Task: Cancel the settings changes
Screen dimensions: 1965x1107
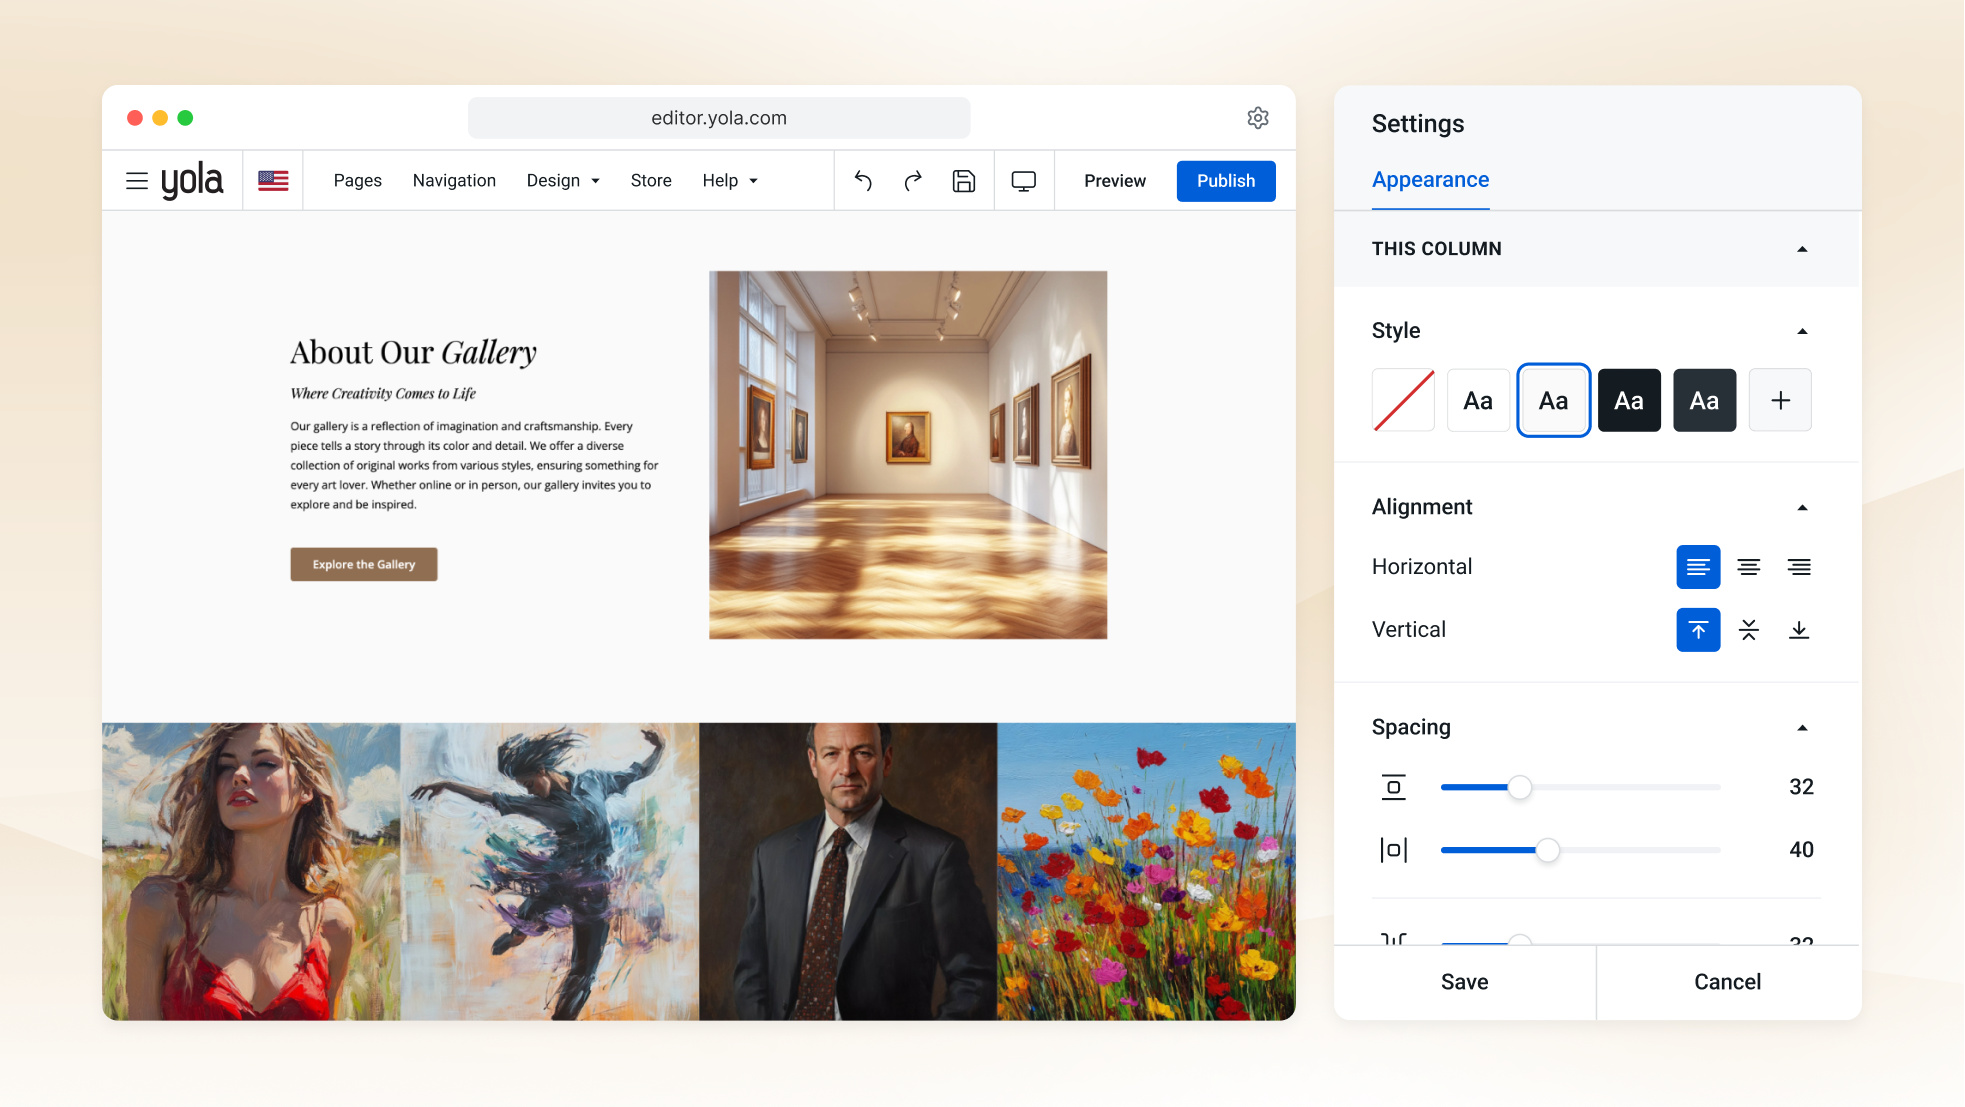Action: click(x=1728, y=982)
